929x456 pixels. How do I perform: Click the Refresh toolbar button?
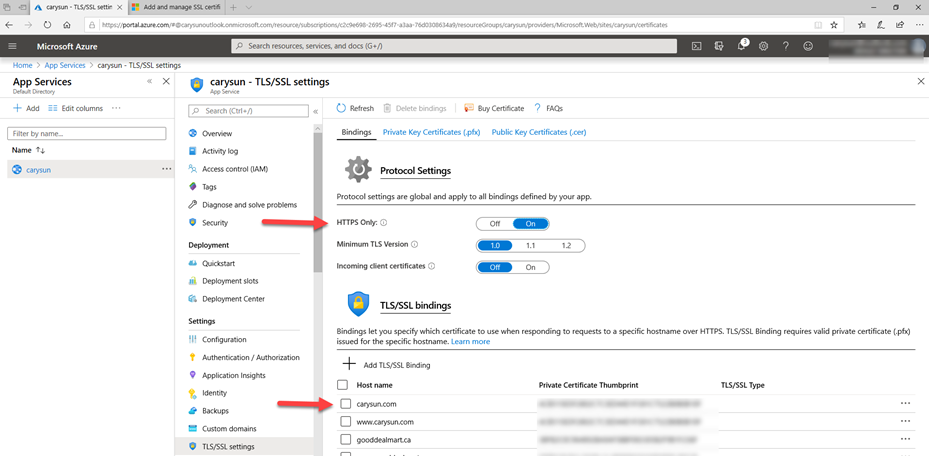355,108
